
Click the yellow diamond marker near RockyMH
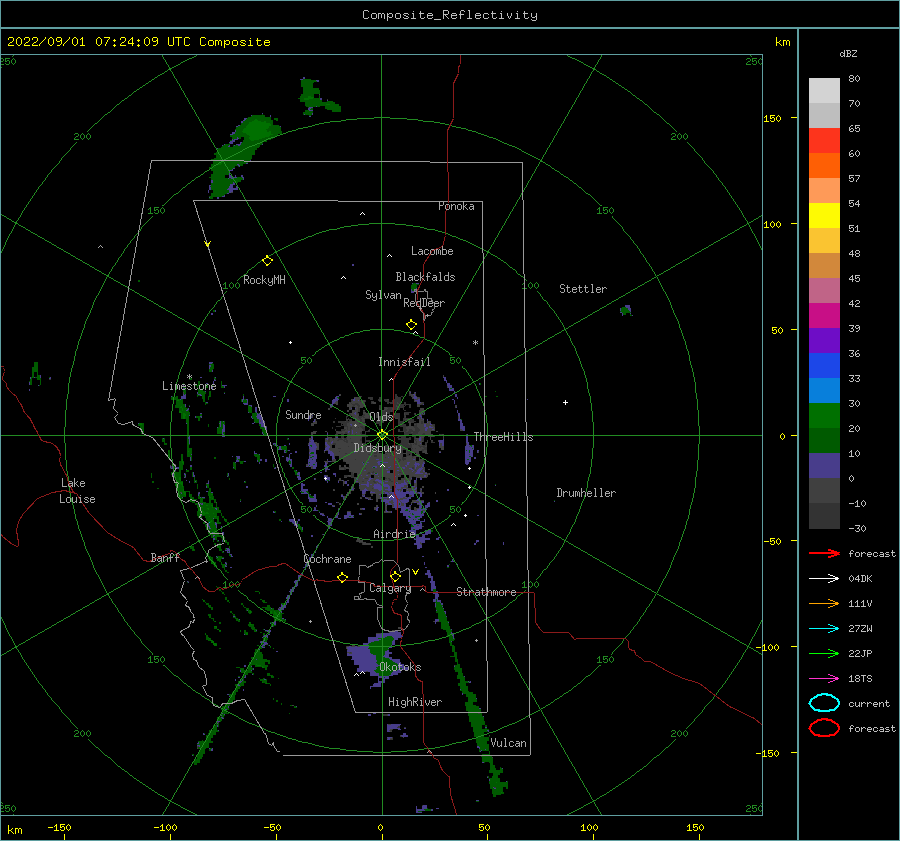[x=267, y=261]
